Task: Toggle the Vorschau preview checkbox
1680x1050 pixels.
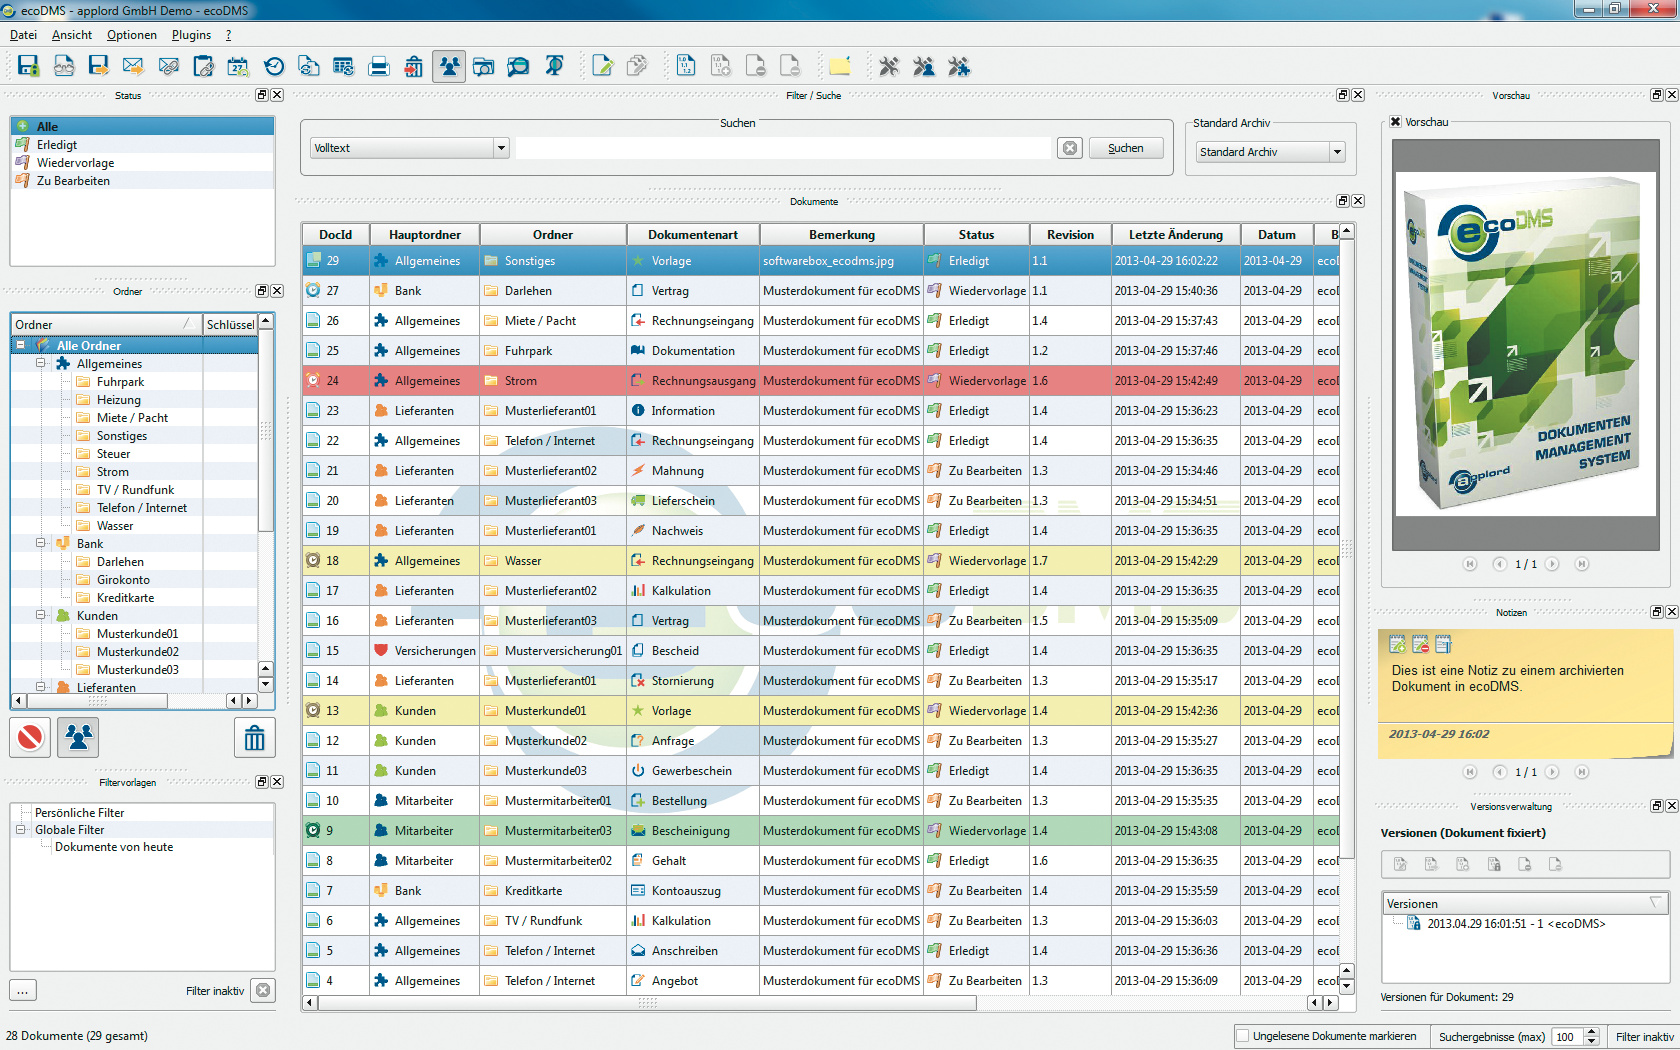Action: [1396, 122]
